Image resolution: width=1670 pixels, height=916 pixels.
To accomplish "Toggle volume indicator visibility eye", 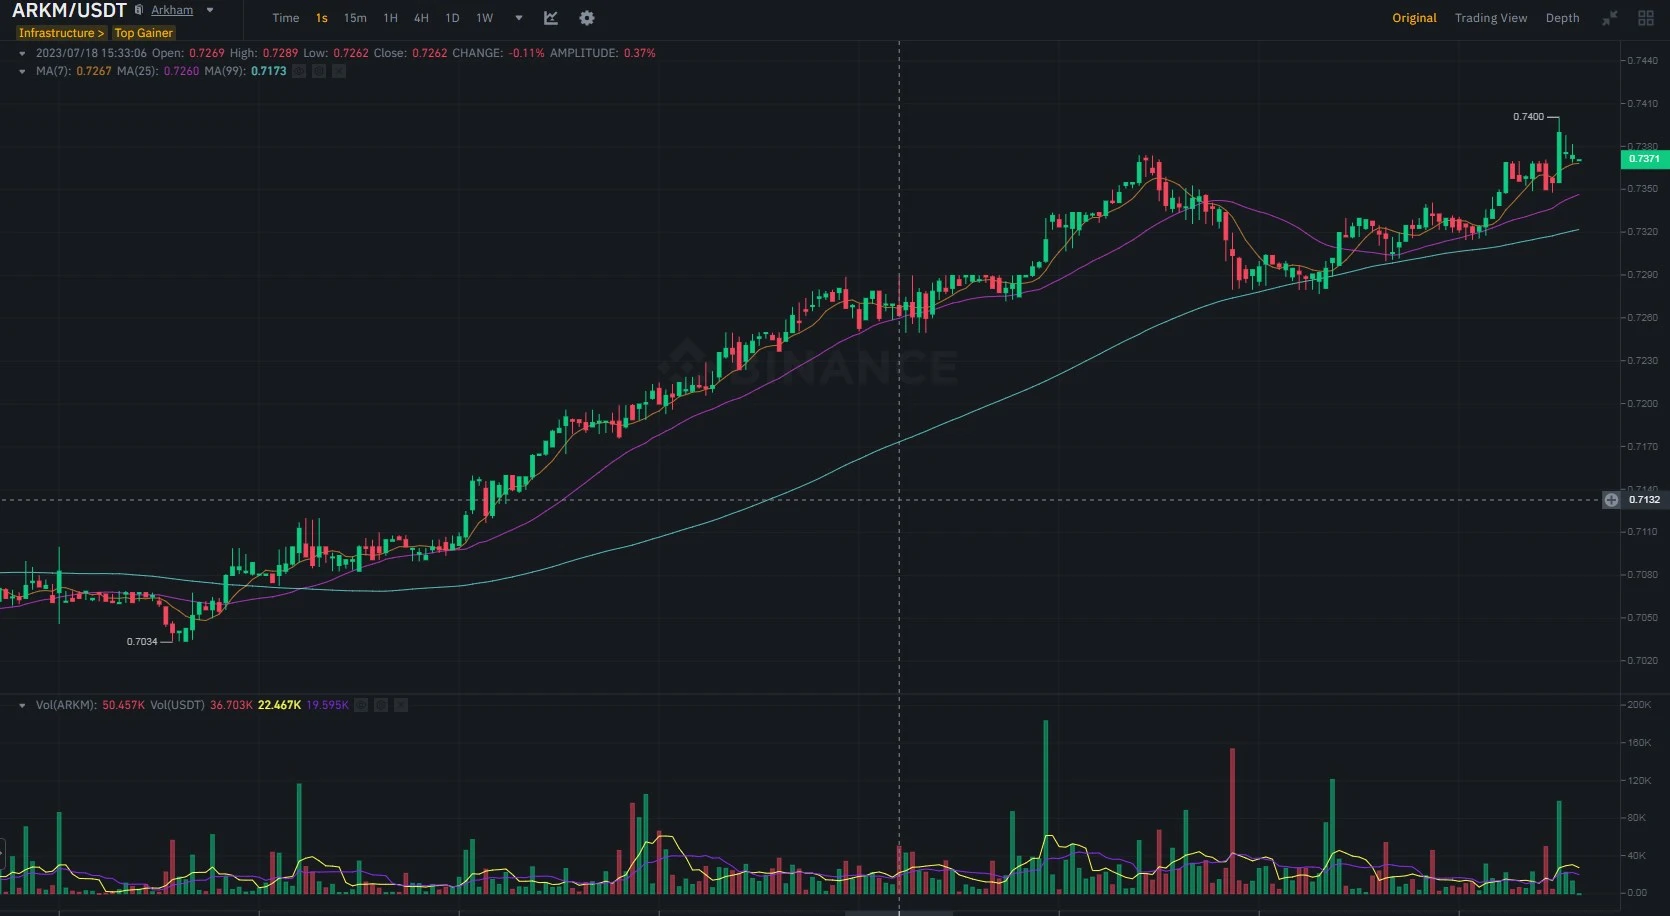I will (361, 705).
